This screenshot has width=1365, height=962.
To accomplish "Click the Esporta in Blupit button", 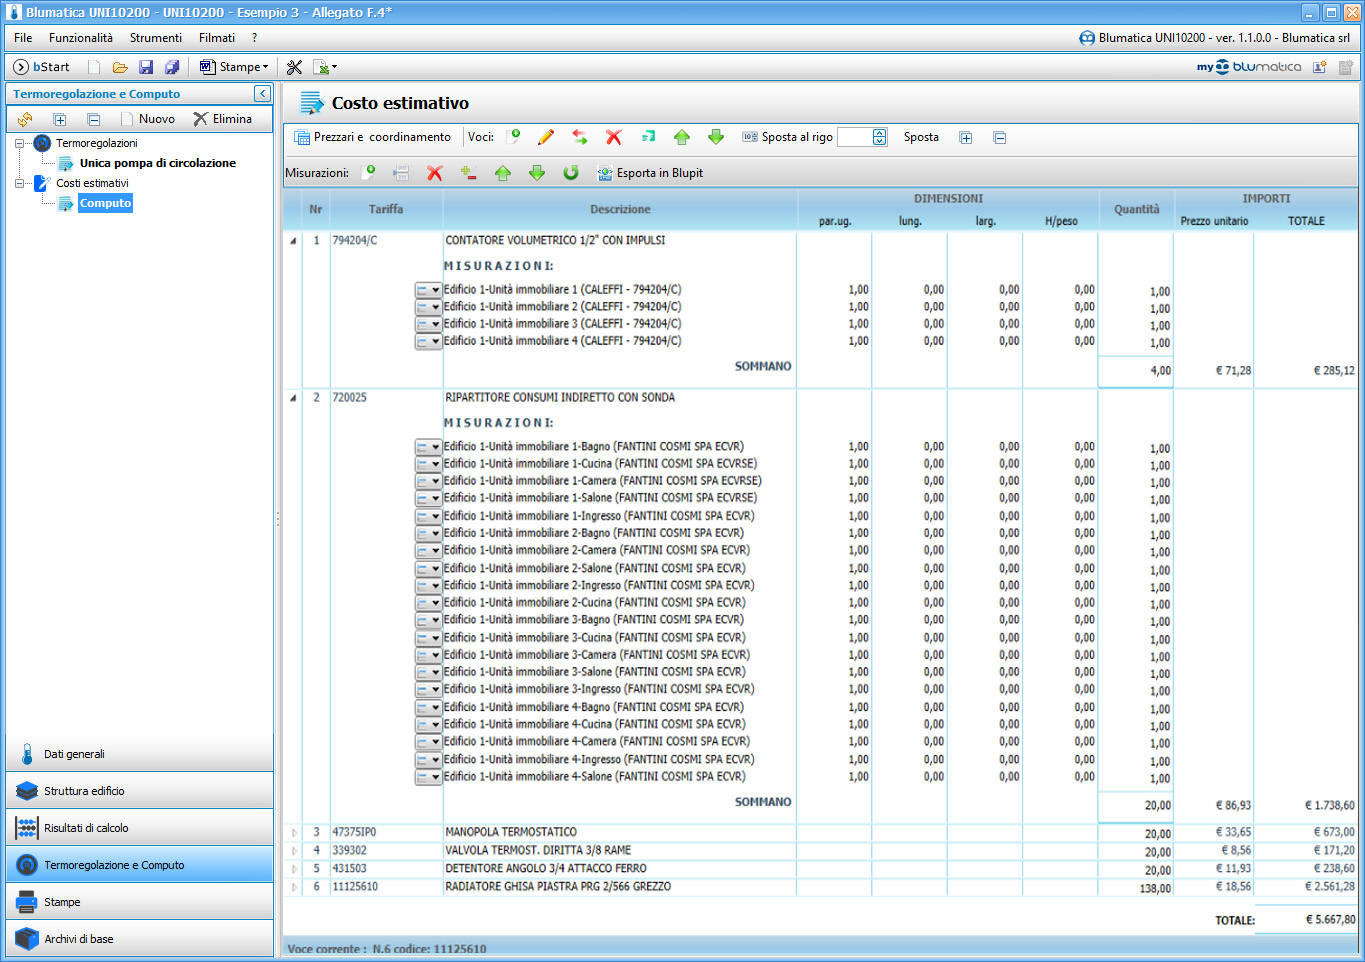I will pyautogui.click(x=650, y=173).
